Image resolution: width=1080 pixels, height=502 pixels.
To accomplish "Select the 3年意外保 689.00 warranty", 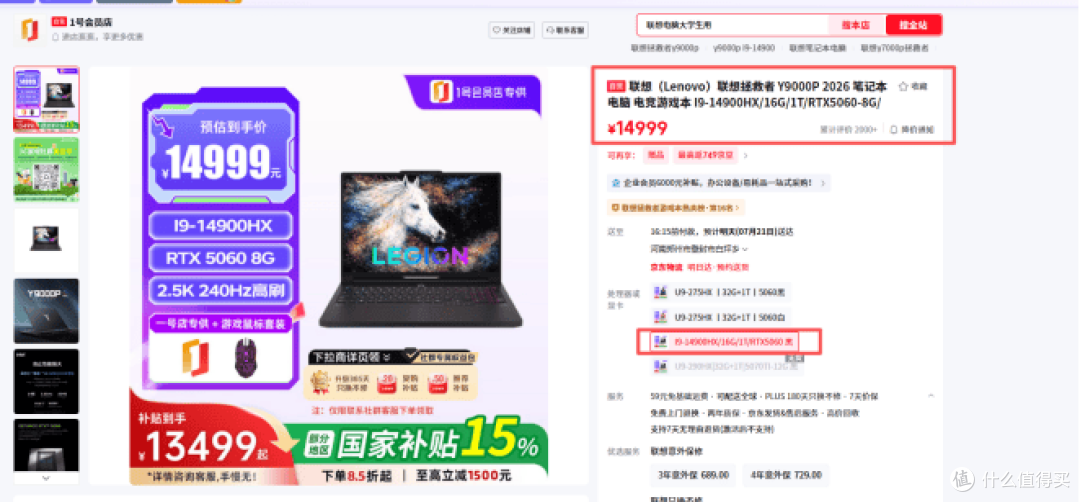I will coord(693,475).
